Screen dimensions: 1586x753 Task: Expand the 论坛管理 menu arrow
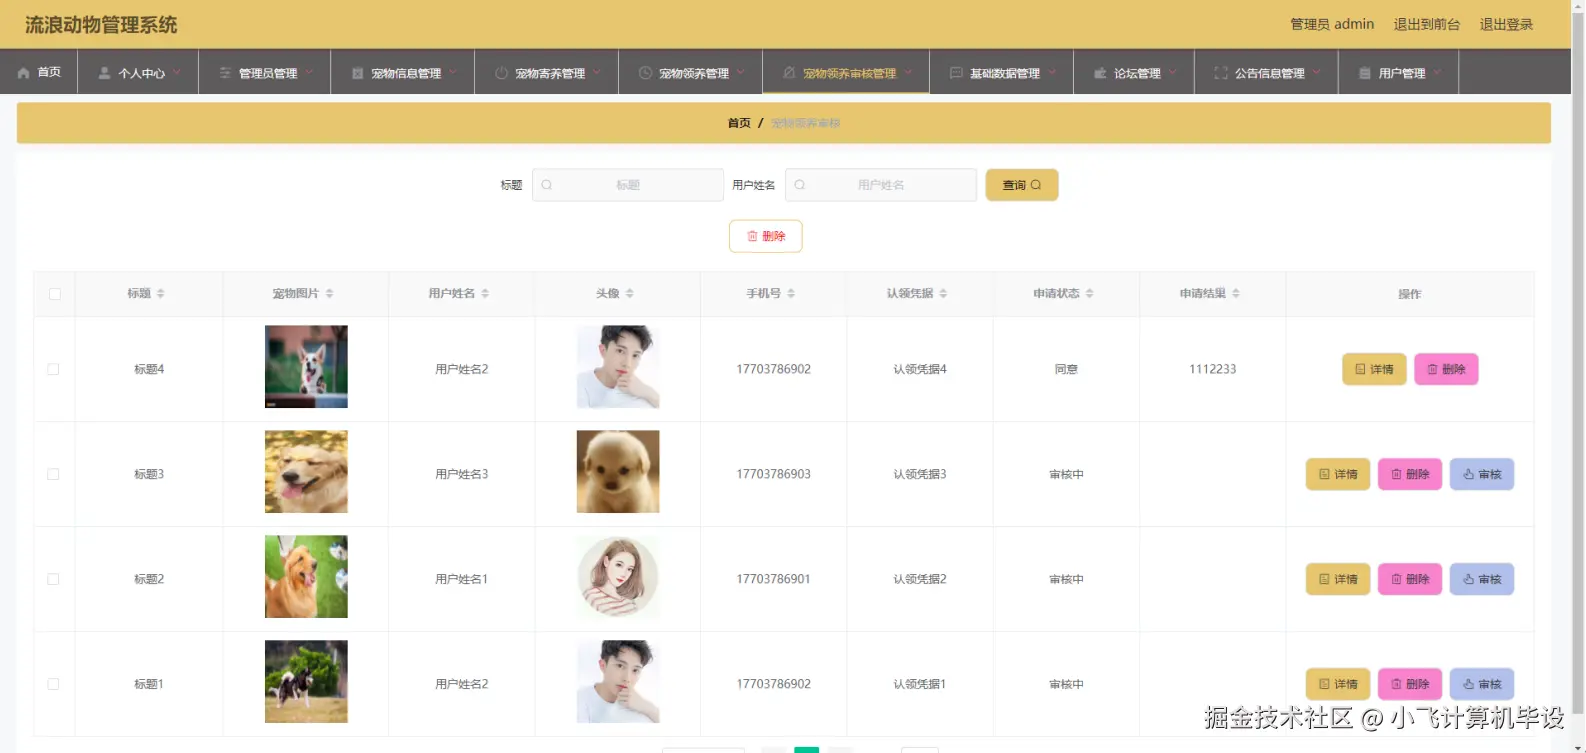point(1173,72)
